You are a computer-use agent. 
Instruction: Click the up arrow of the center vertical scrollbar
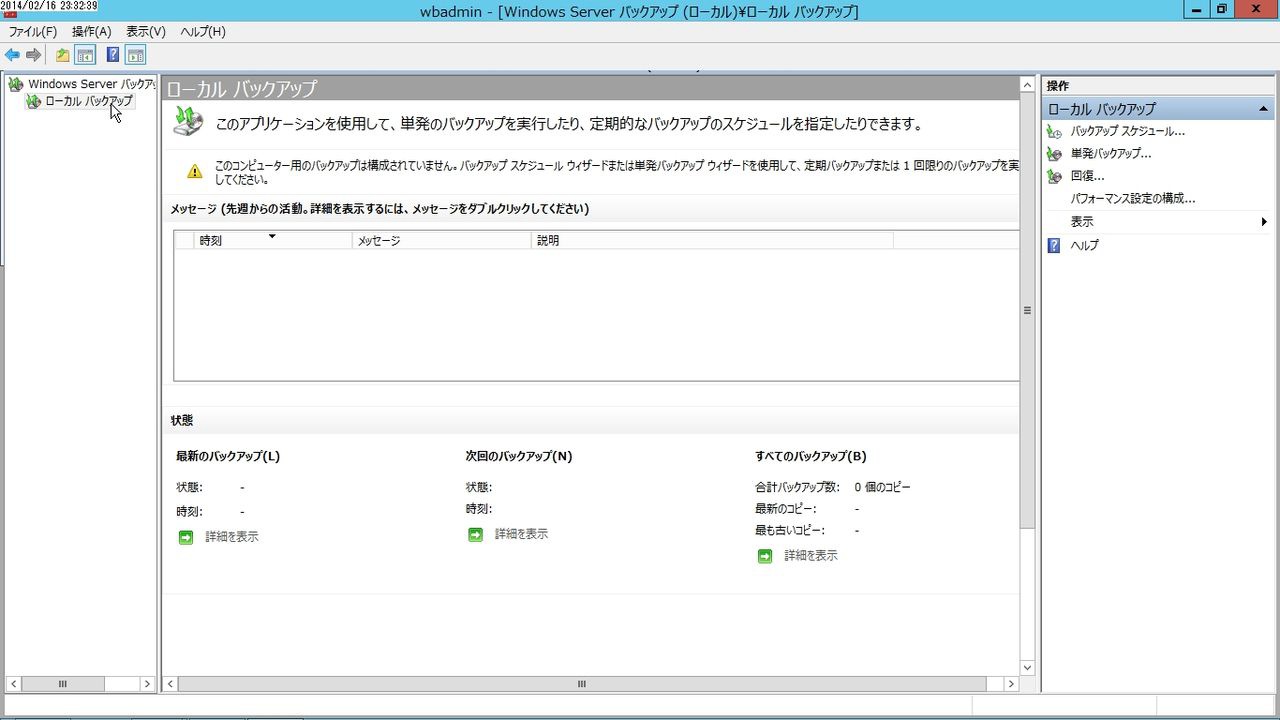[x=1027, y=86]
